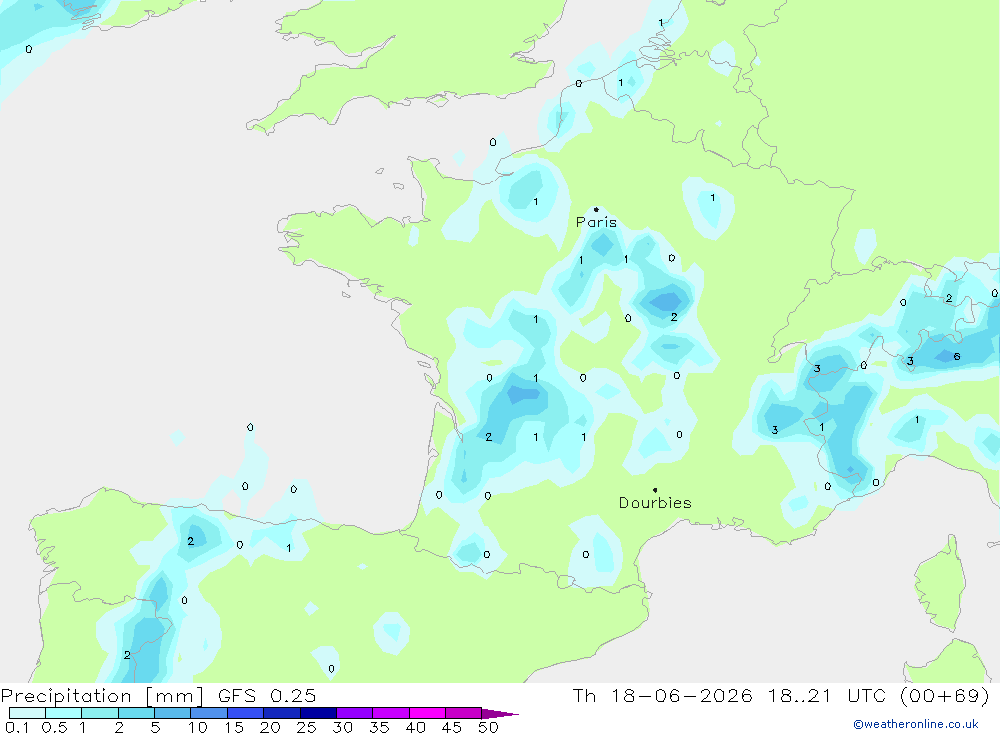Click the 'Th 18-06-2026 18..21 UTC (00+69)' timestamp
Viewport: 1000px width, 733px height.
point(781,695)
